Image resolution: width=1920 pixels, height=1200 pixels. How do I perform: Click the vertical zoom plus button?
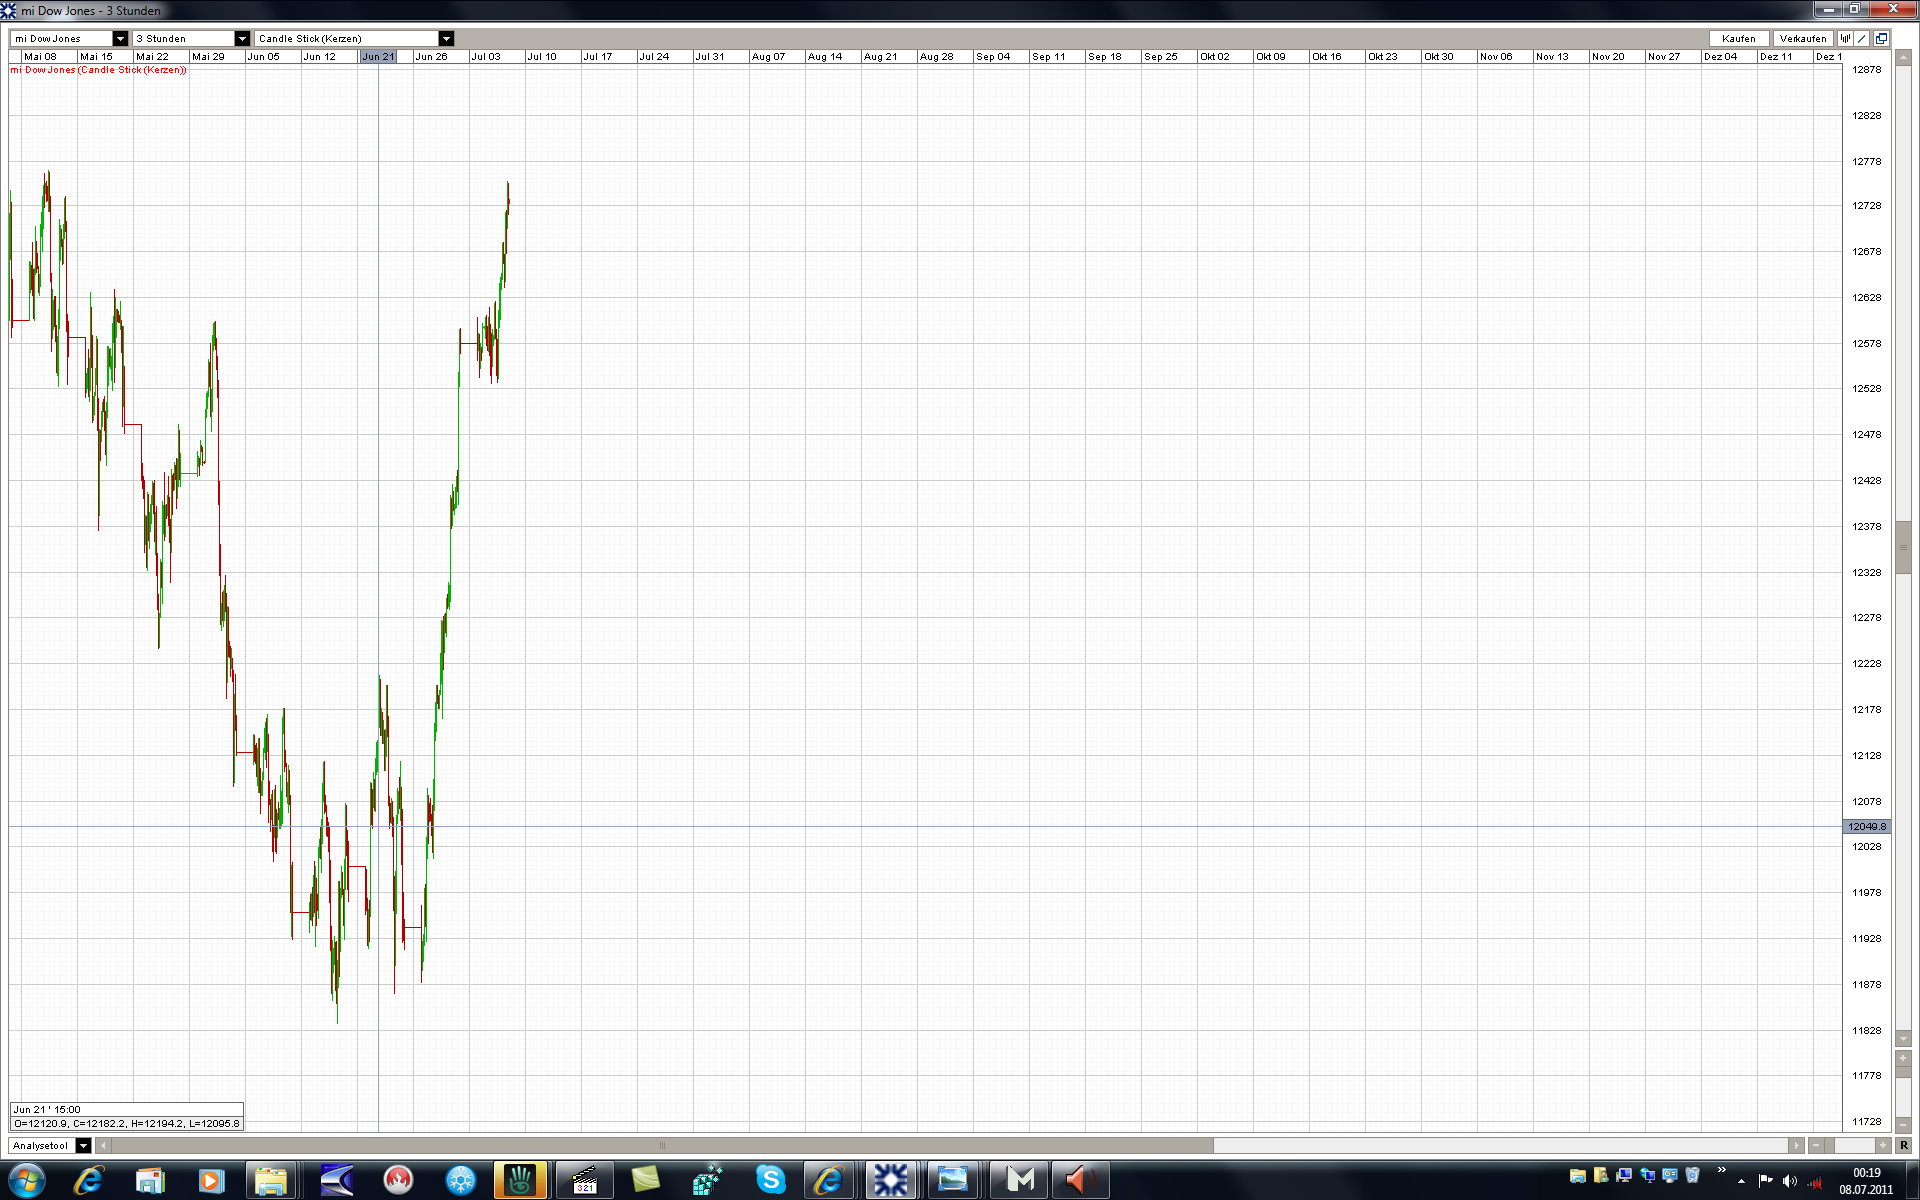coord(1903,1058)
